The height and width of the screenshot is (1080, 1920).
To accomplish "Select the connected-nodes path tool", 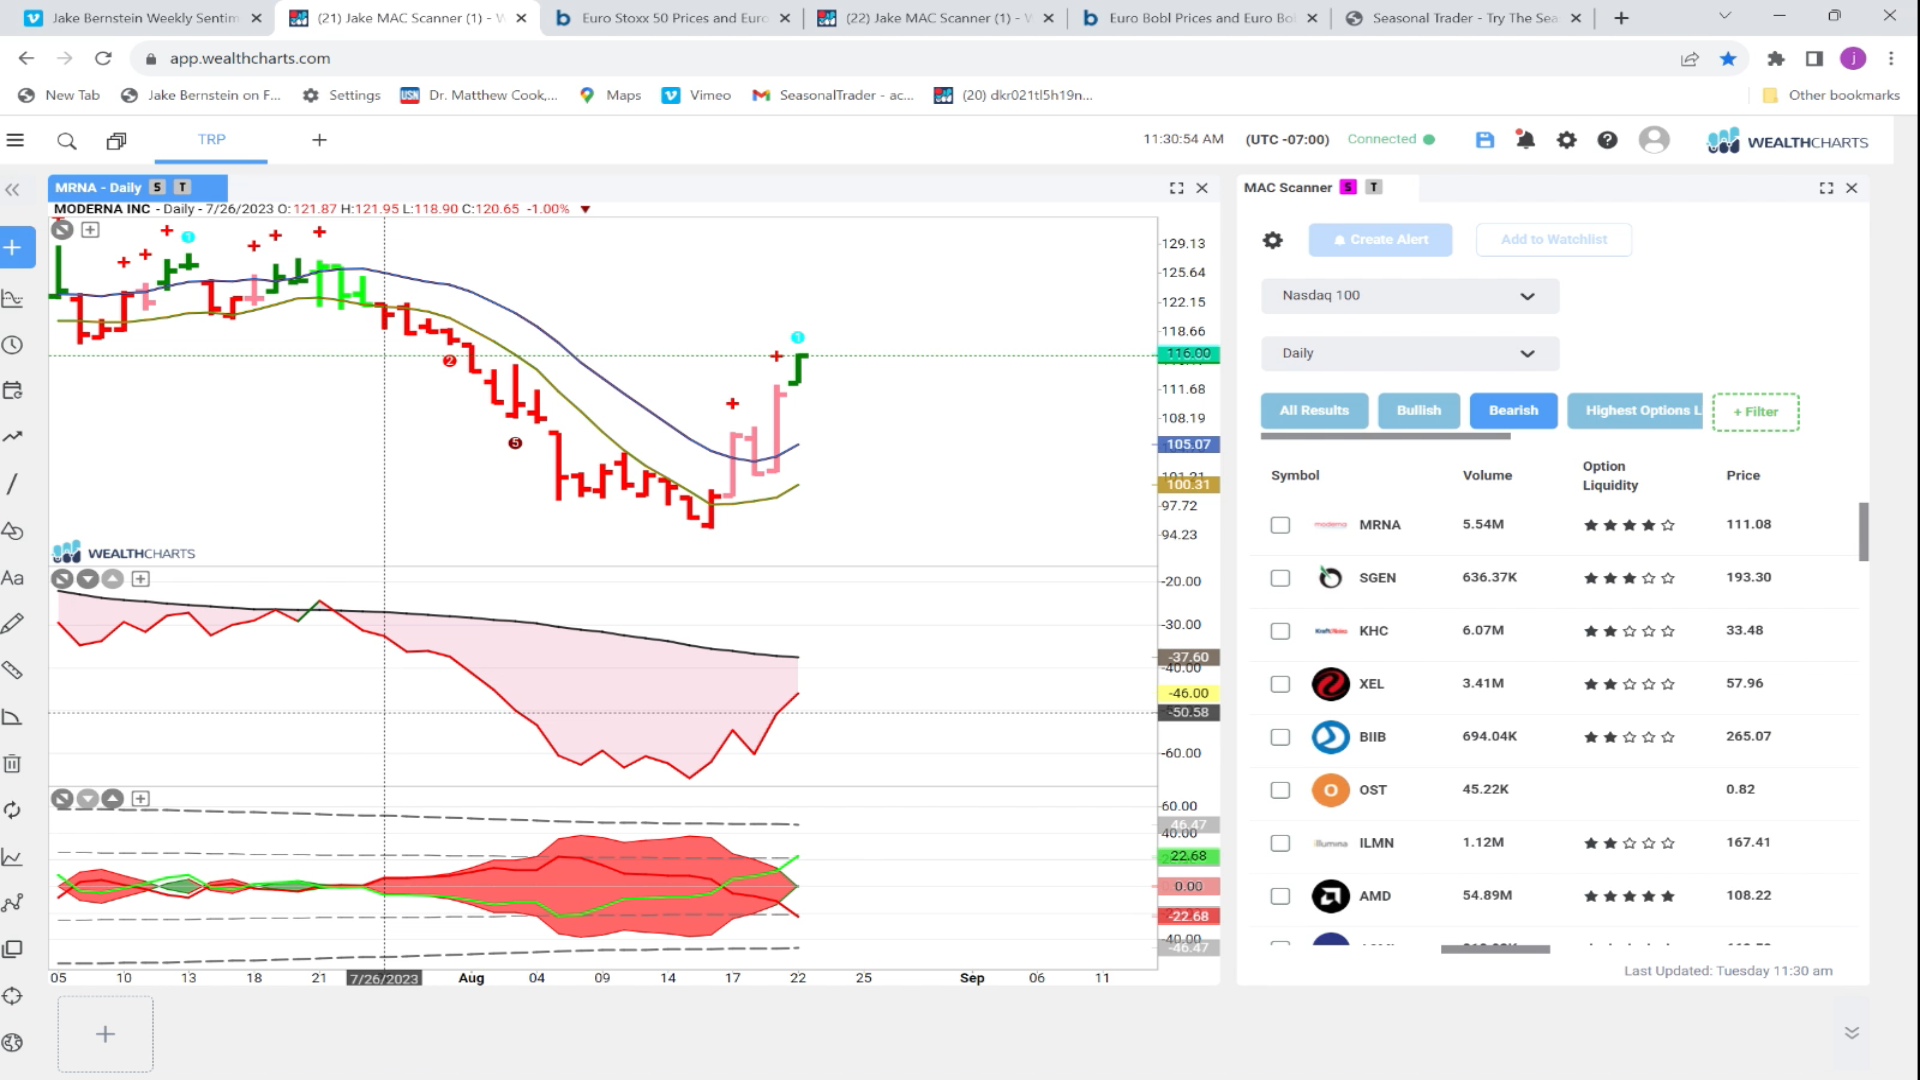I will [12, 903].
